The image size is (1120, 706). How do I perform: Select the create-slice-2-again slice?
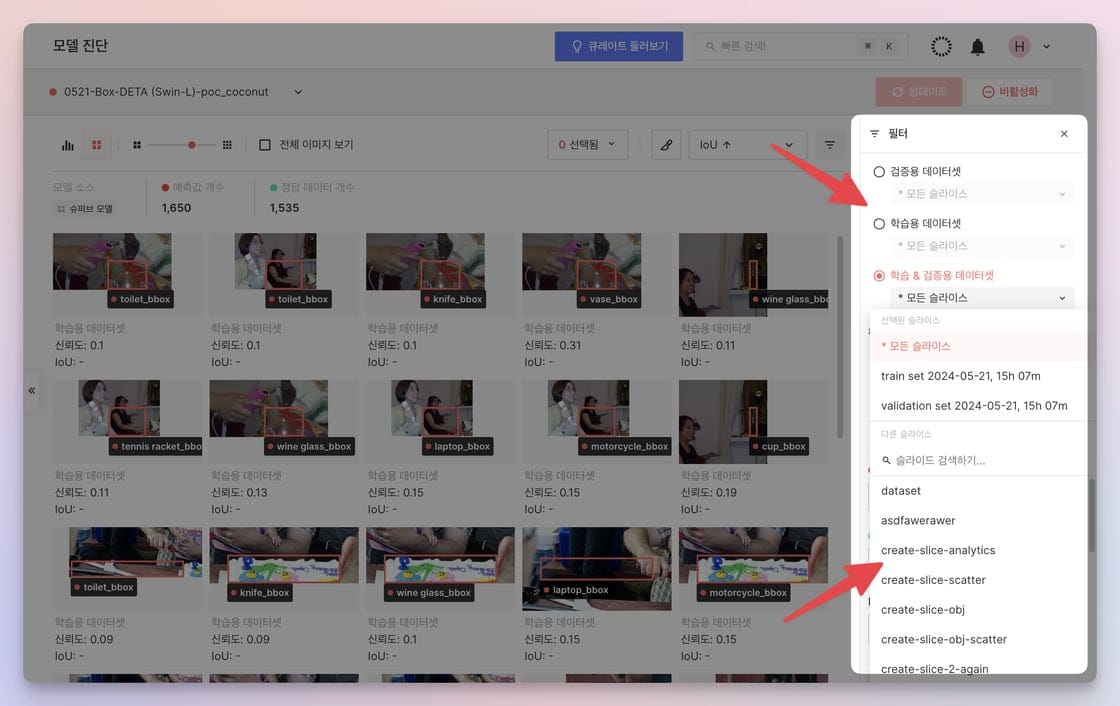pos(977,667)
